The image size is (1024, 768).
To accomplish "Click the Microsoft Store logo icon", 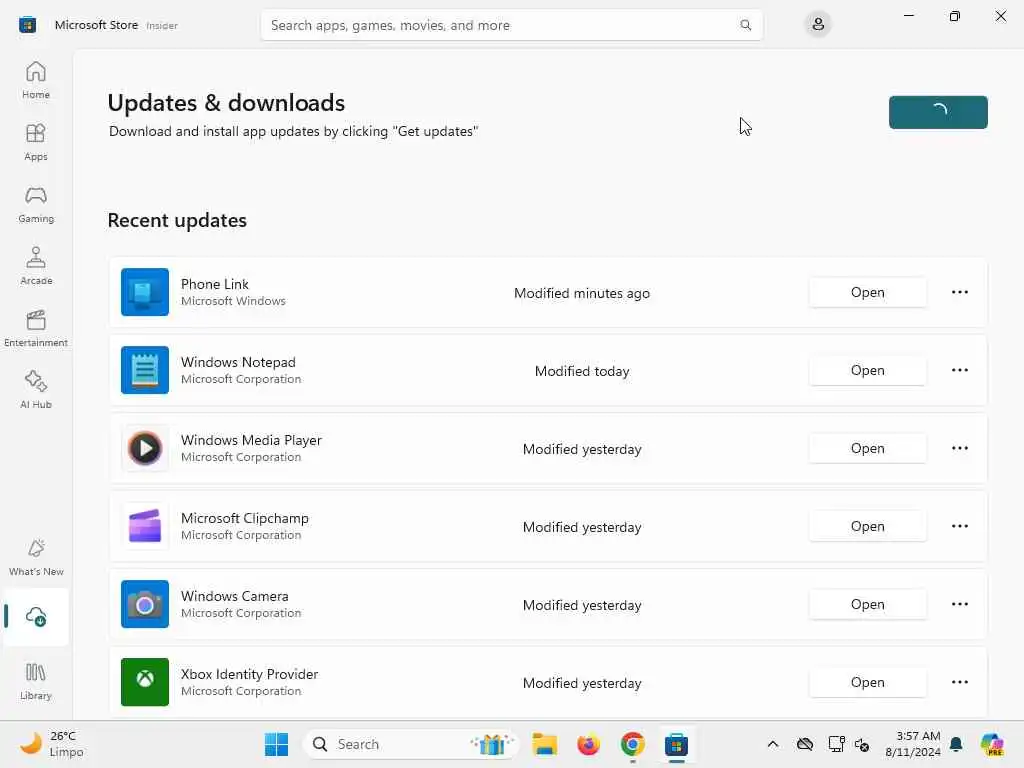I will point(27,25).
